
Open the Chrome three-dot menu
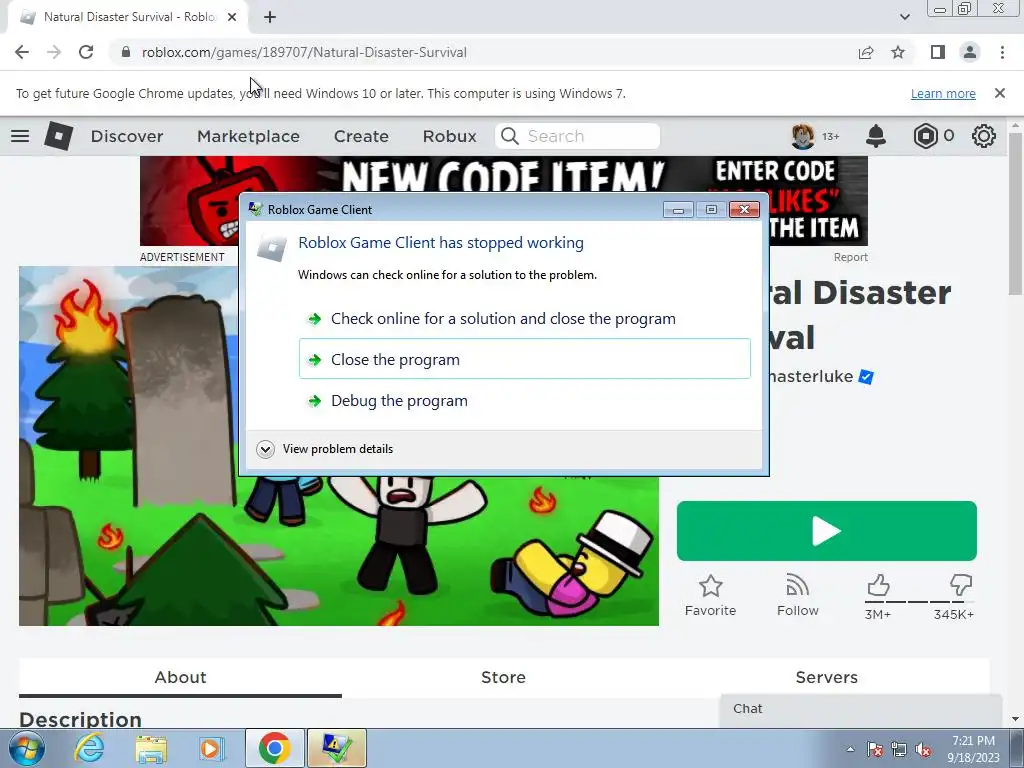1002,52
